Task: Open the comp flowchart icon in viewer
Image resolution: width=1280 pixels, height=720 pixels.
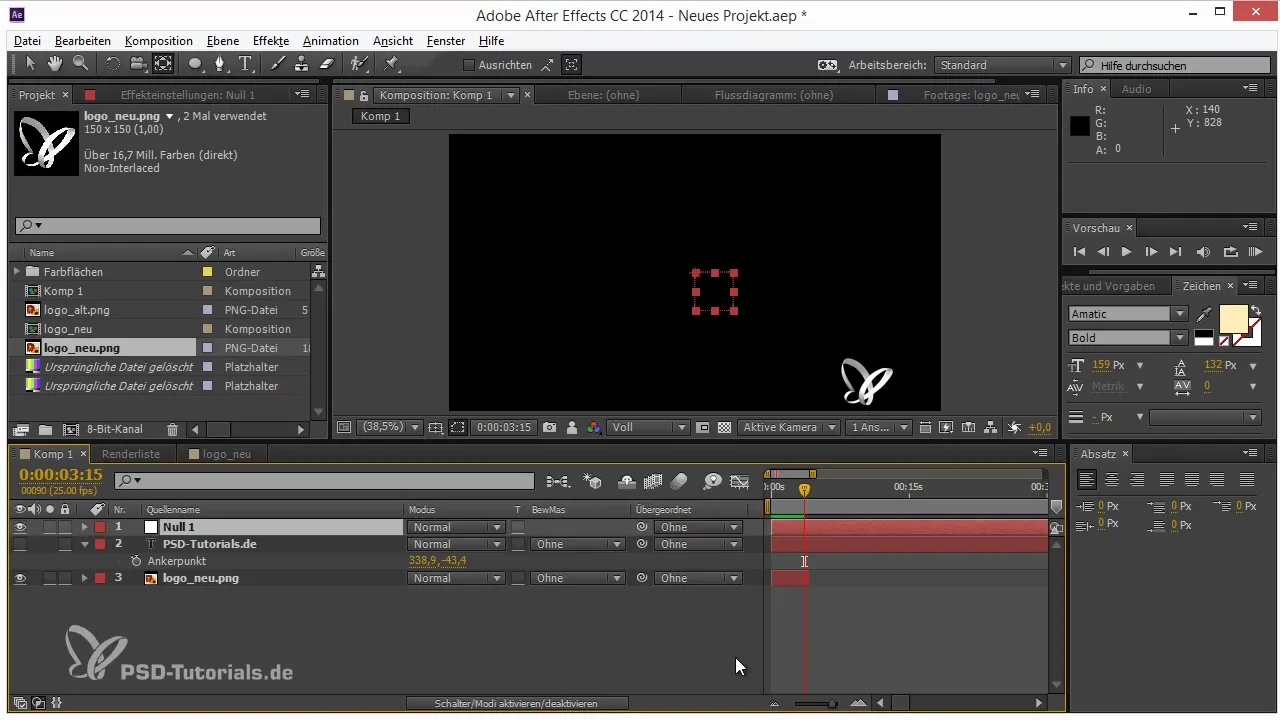Action: click(x=990, y=427)
